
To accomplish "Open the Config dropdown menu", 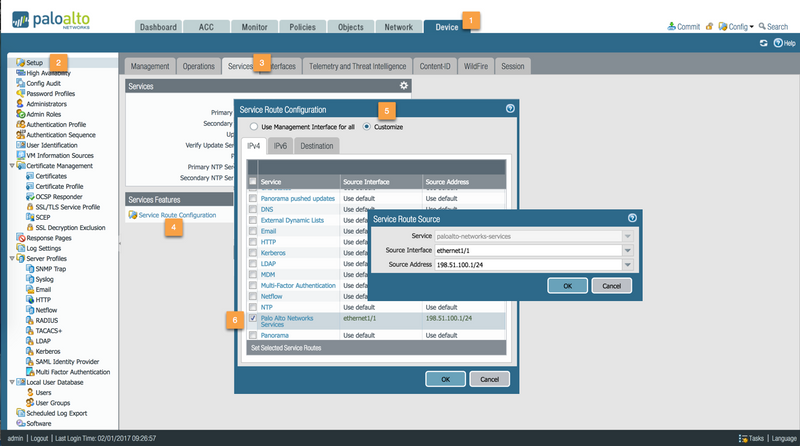I will point(736,27).
